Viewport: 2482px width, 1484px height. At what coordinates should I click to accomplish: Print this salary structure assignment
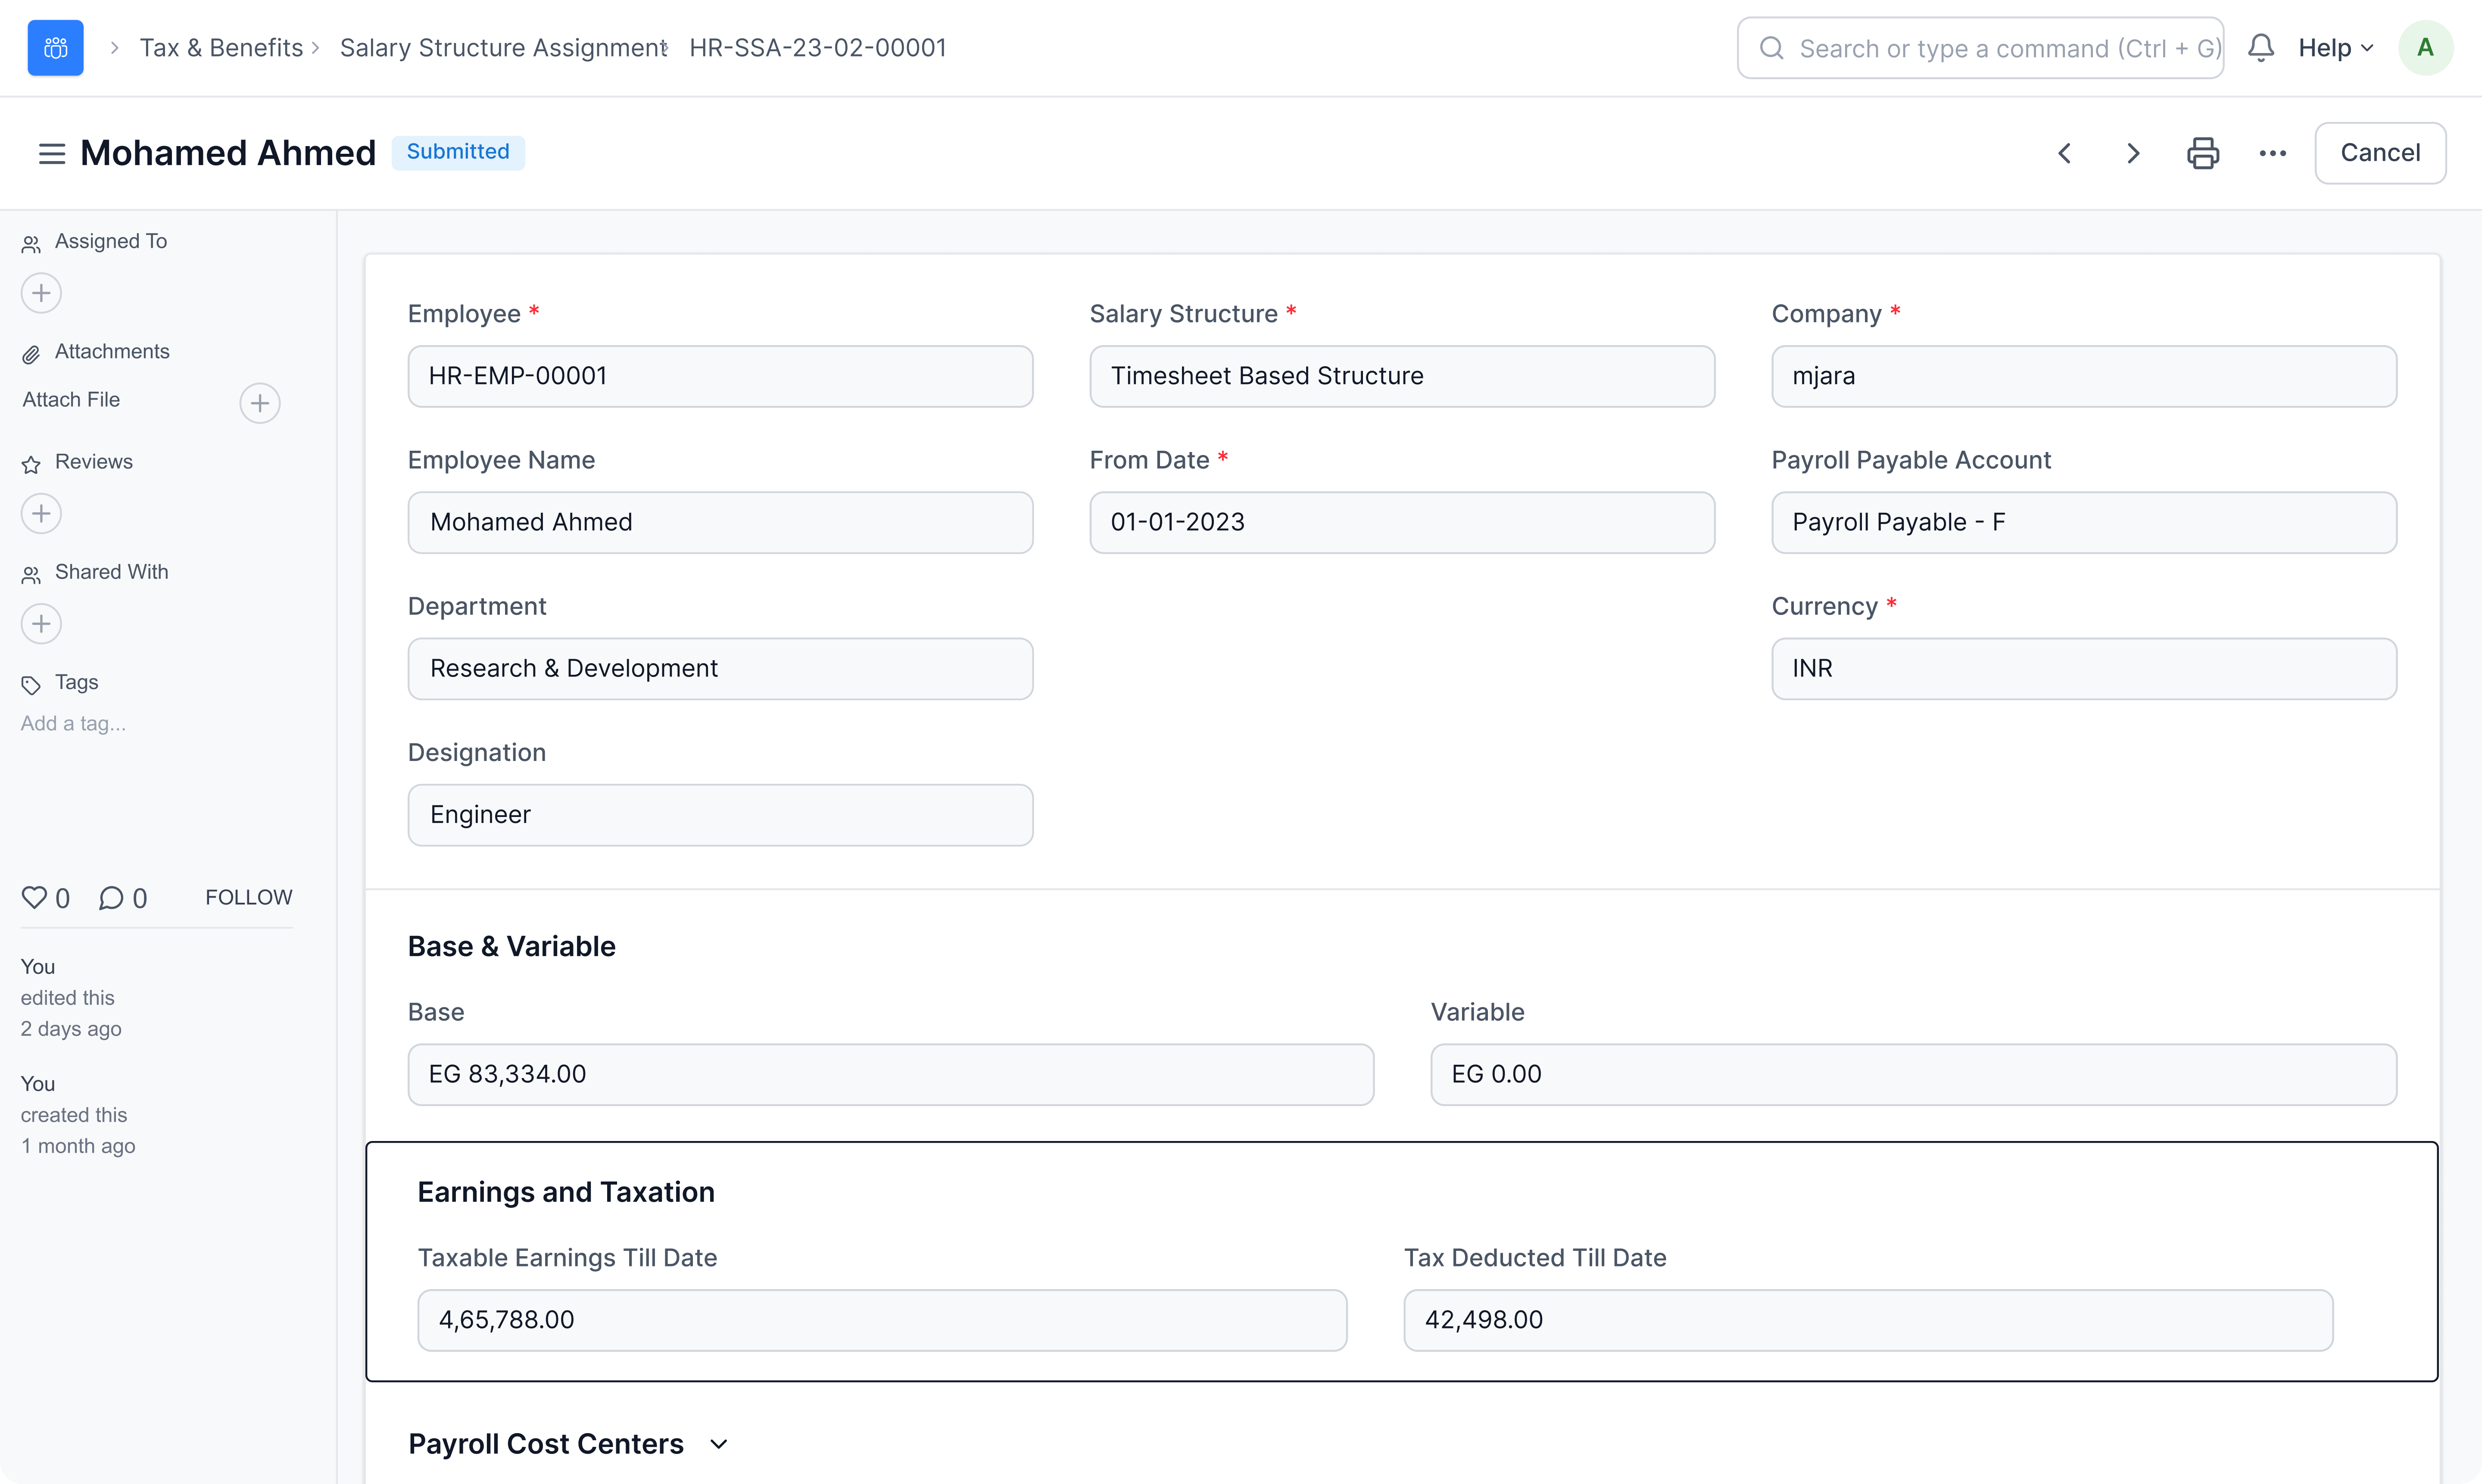(x=2203, y=153)
